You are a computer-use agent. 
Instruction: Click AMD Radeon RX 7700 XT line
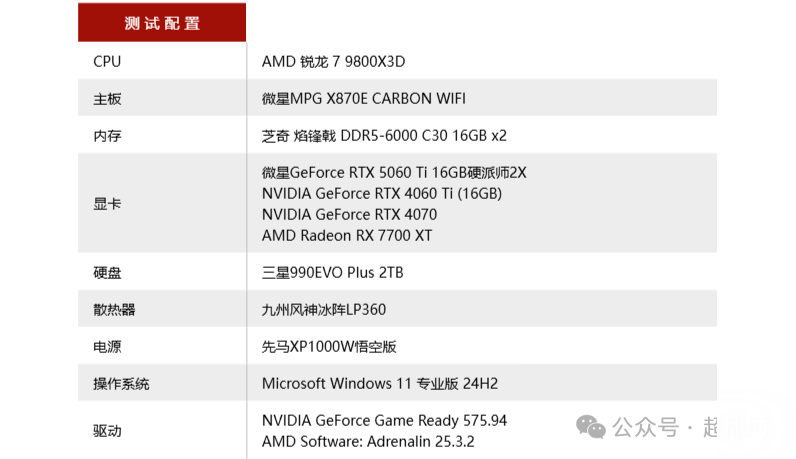coord(347,236)
